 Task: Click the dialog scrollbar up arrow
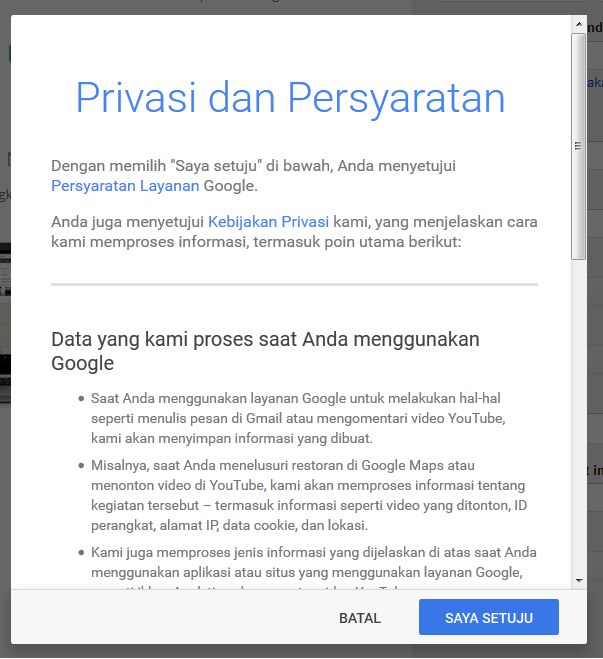click(579, 24)
